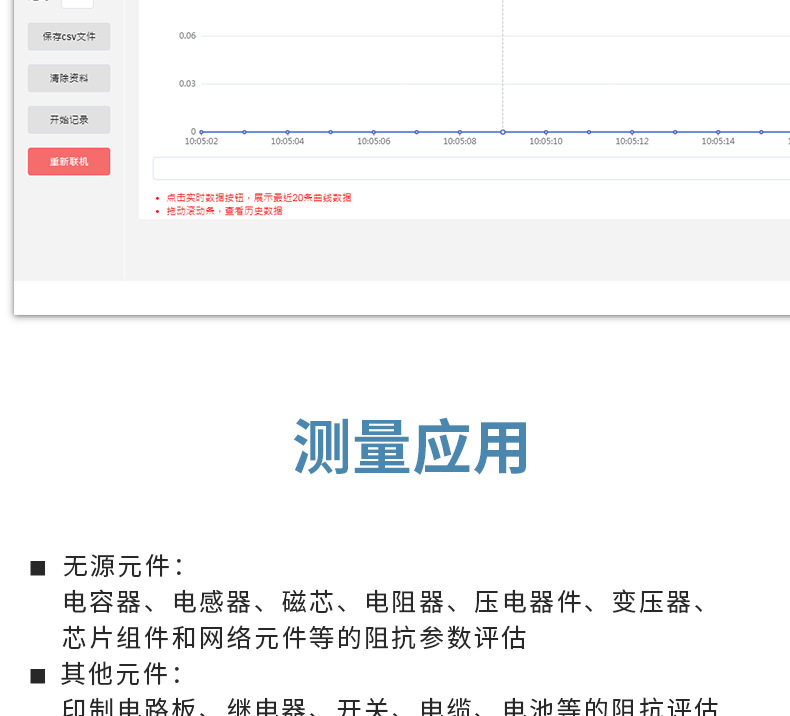790x716 pixels.
Task: Click the 10:05:10 time axis label
Action: pyautogui.click(x=546, y=142)
